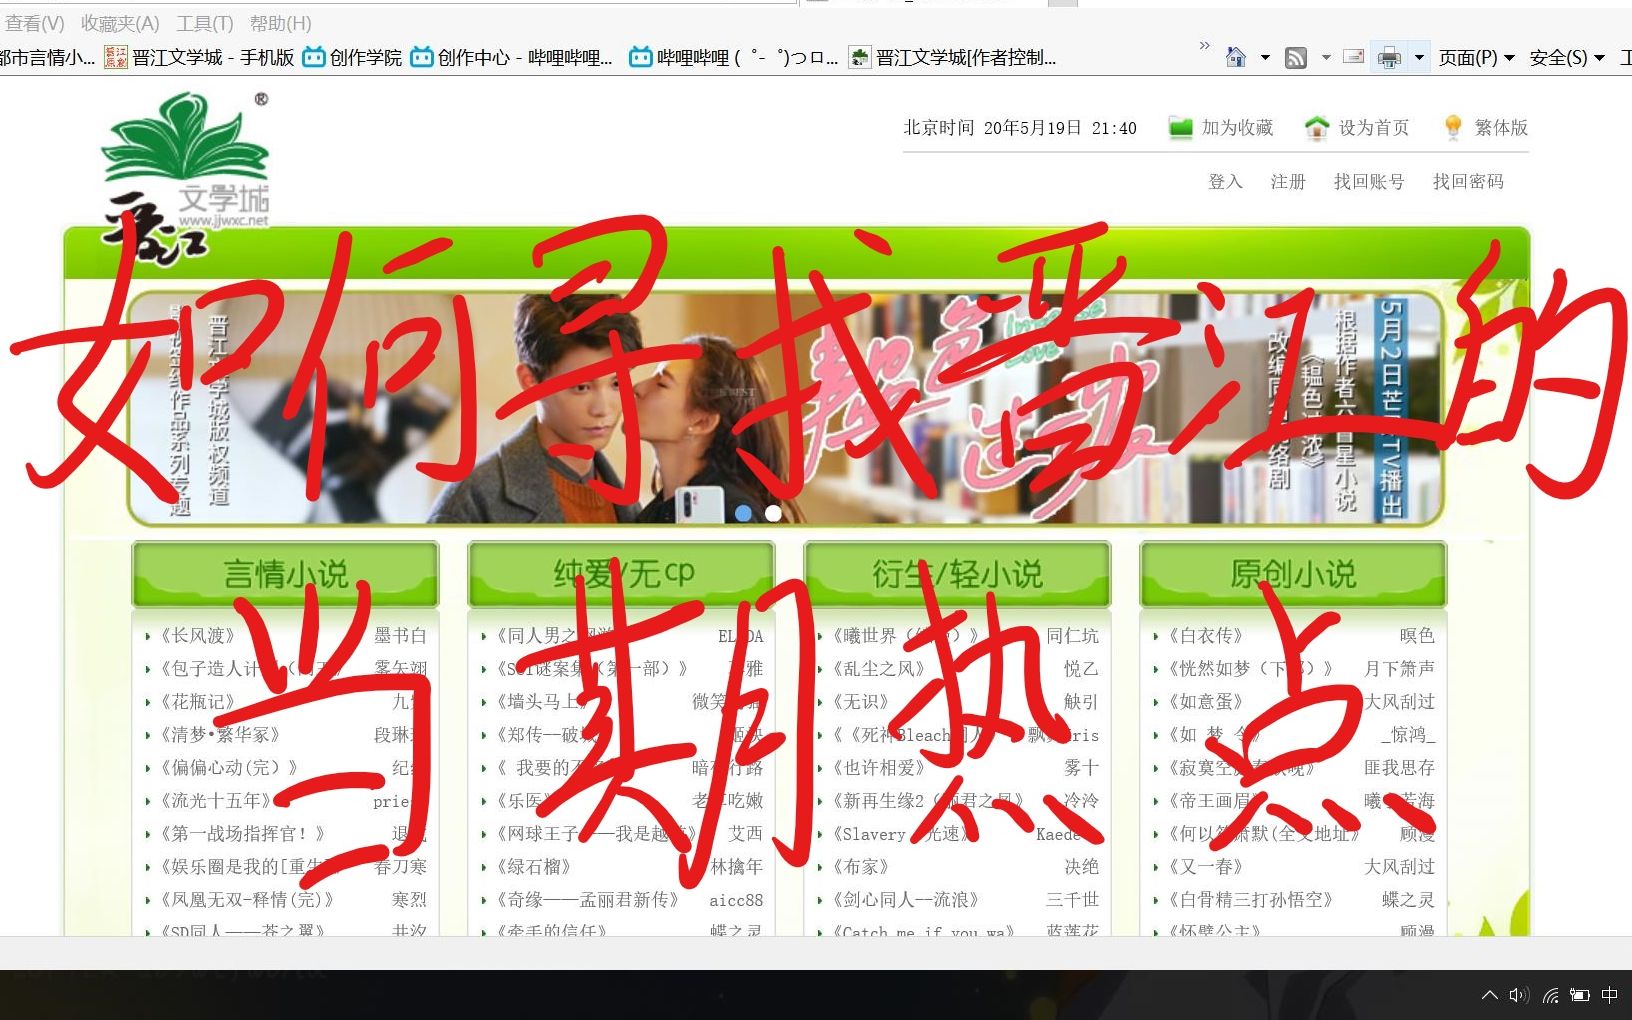
Task: Click the 找回密码 link
Action: pyautogui.click(x=1468, y=181)
